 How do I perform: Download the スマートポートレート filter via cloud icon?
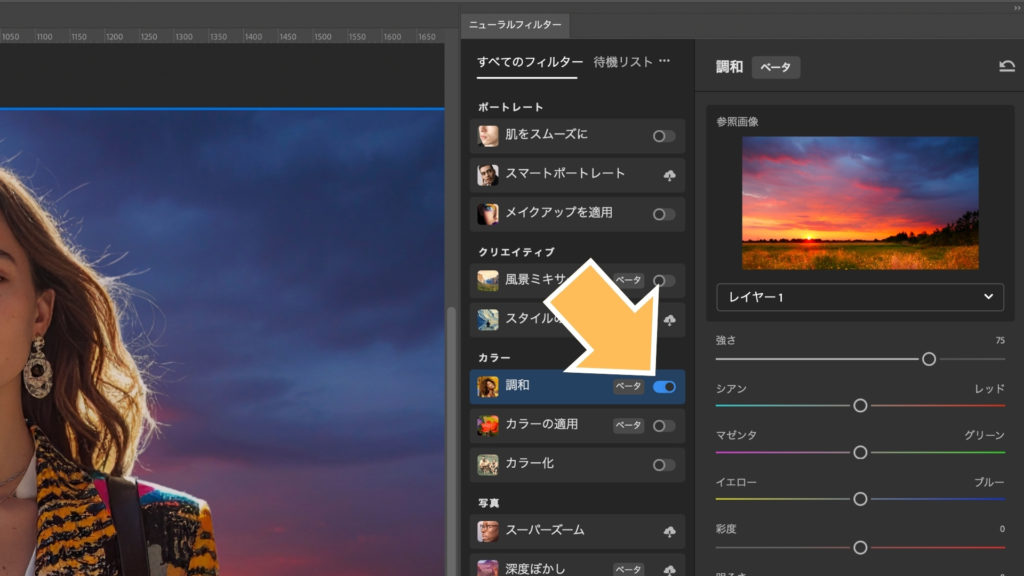[x=669, y=175]
